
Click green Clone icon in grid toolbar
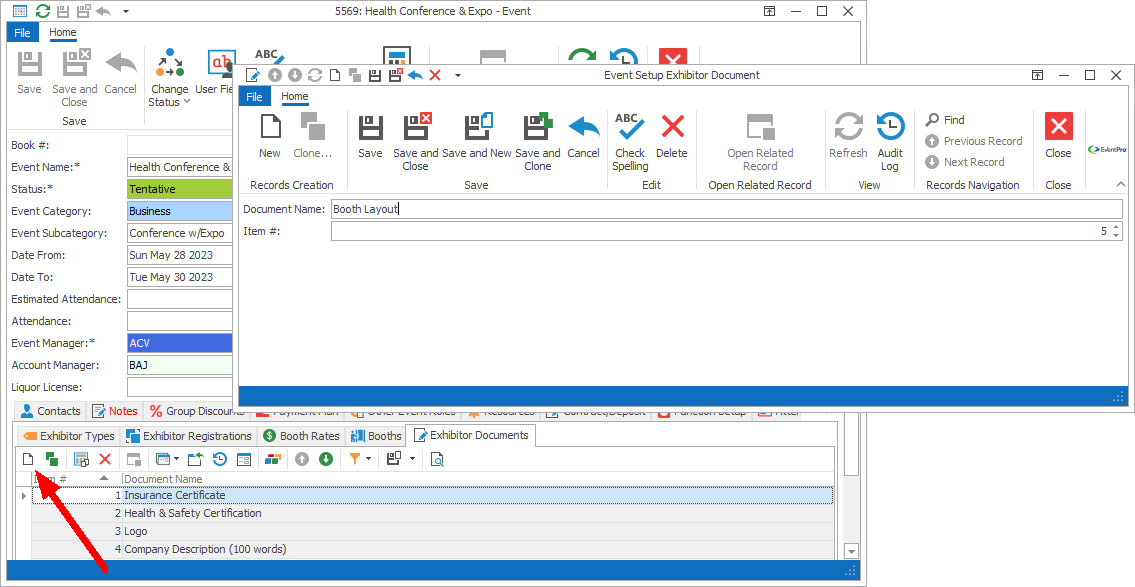pyautogui.click(x=51, y=459)
